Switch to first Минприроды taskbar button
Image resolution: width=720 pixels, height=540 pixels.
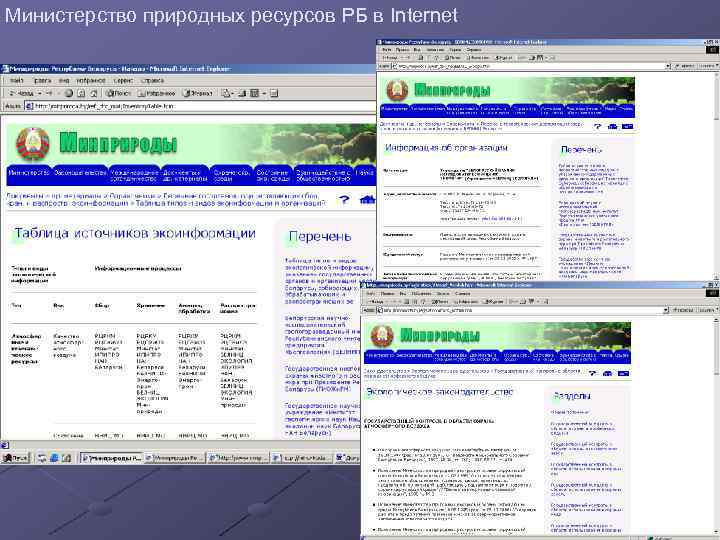(x=112, y=457)
